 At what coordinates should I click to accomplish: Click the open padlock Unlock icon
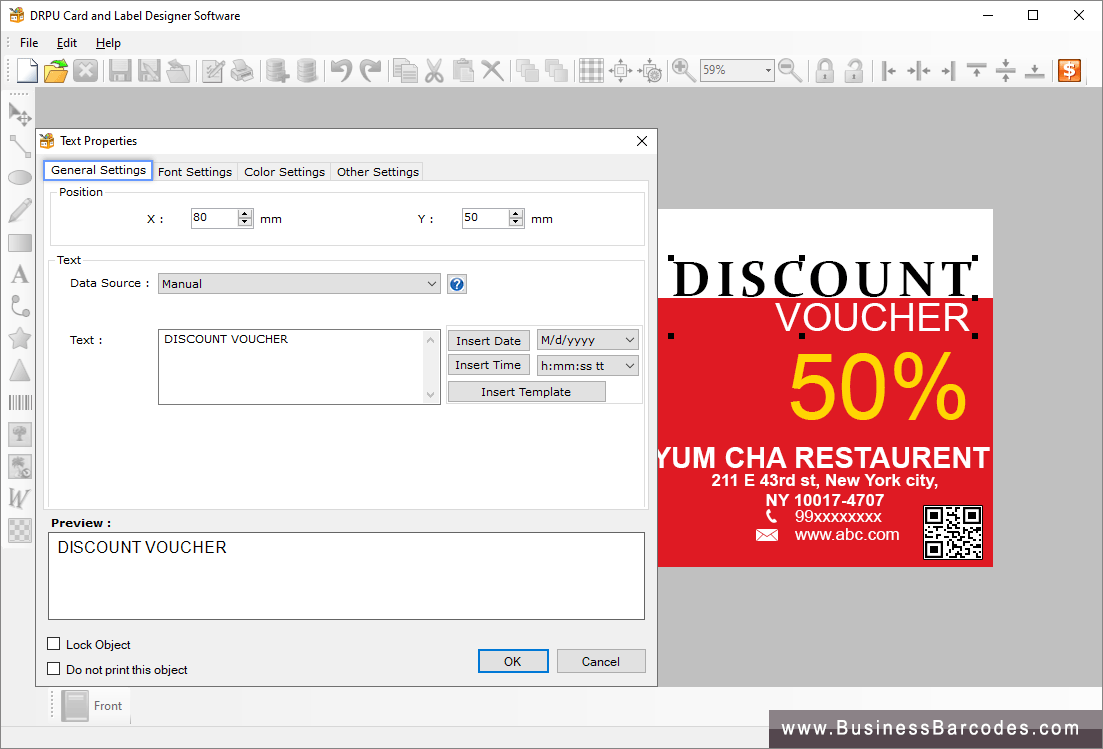coord(854,70)
